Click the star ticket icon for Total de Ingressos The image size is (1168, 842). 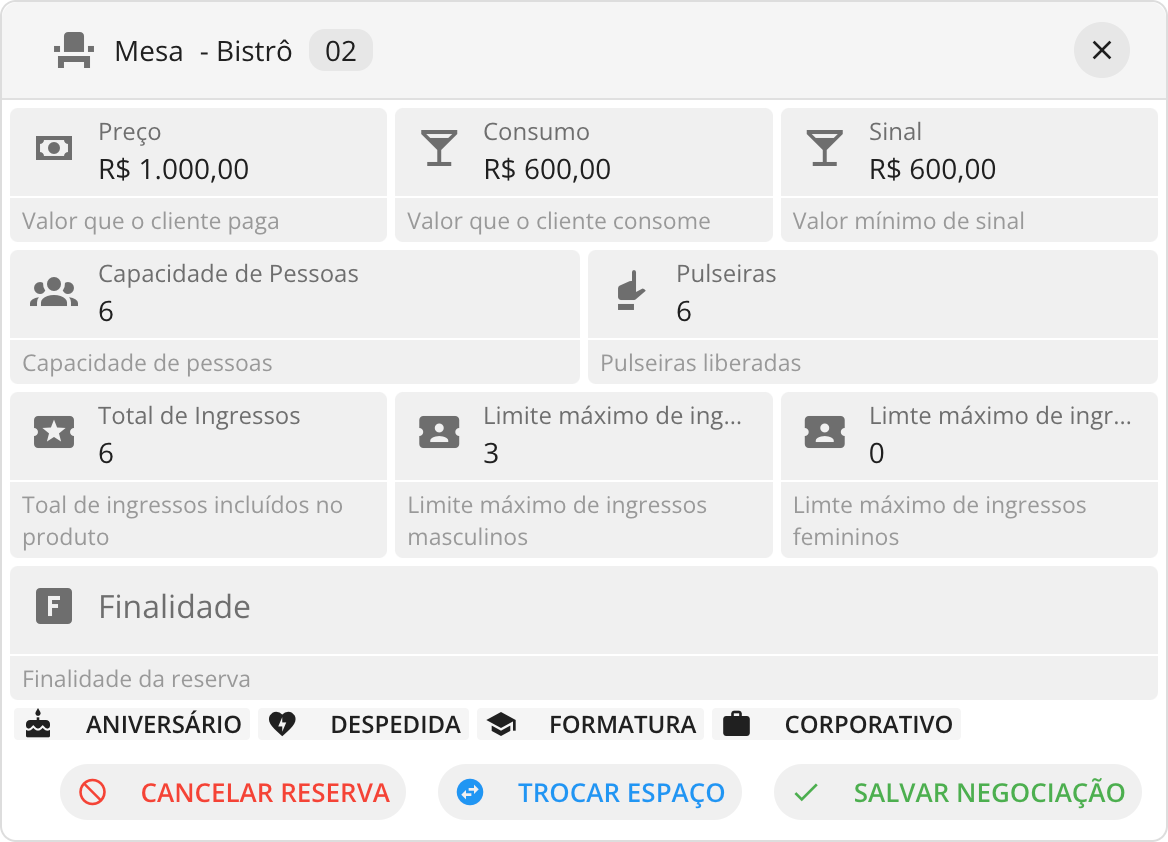click(54, 432)
